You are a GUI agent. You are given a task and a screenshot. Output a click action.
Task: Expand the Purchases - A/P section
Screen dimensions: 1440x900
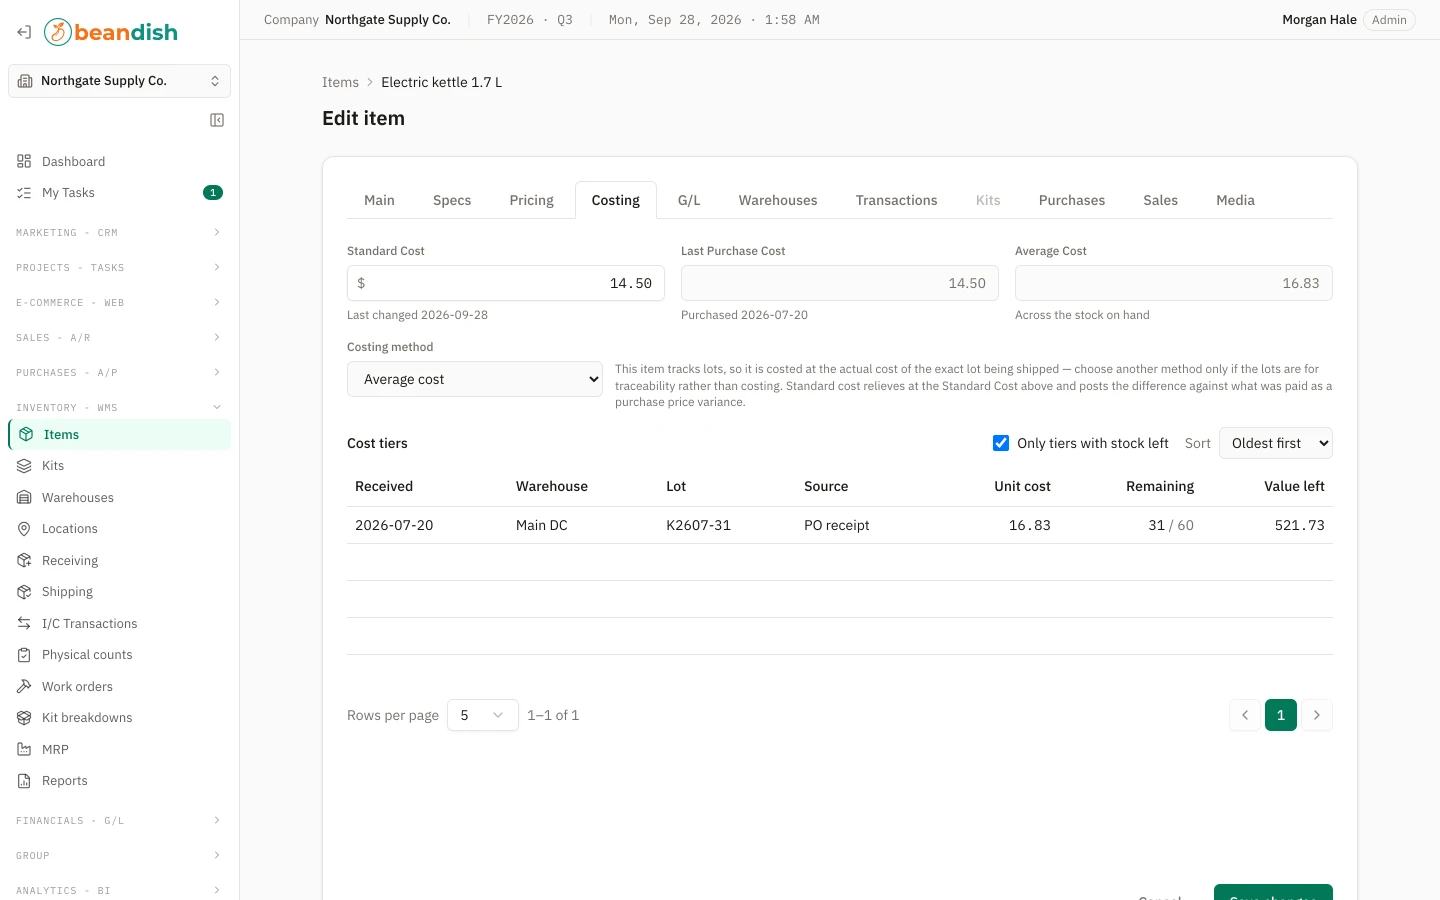pyautogui.click(x=119, y=372)
